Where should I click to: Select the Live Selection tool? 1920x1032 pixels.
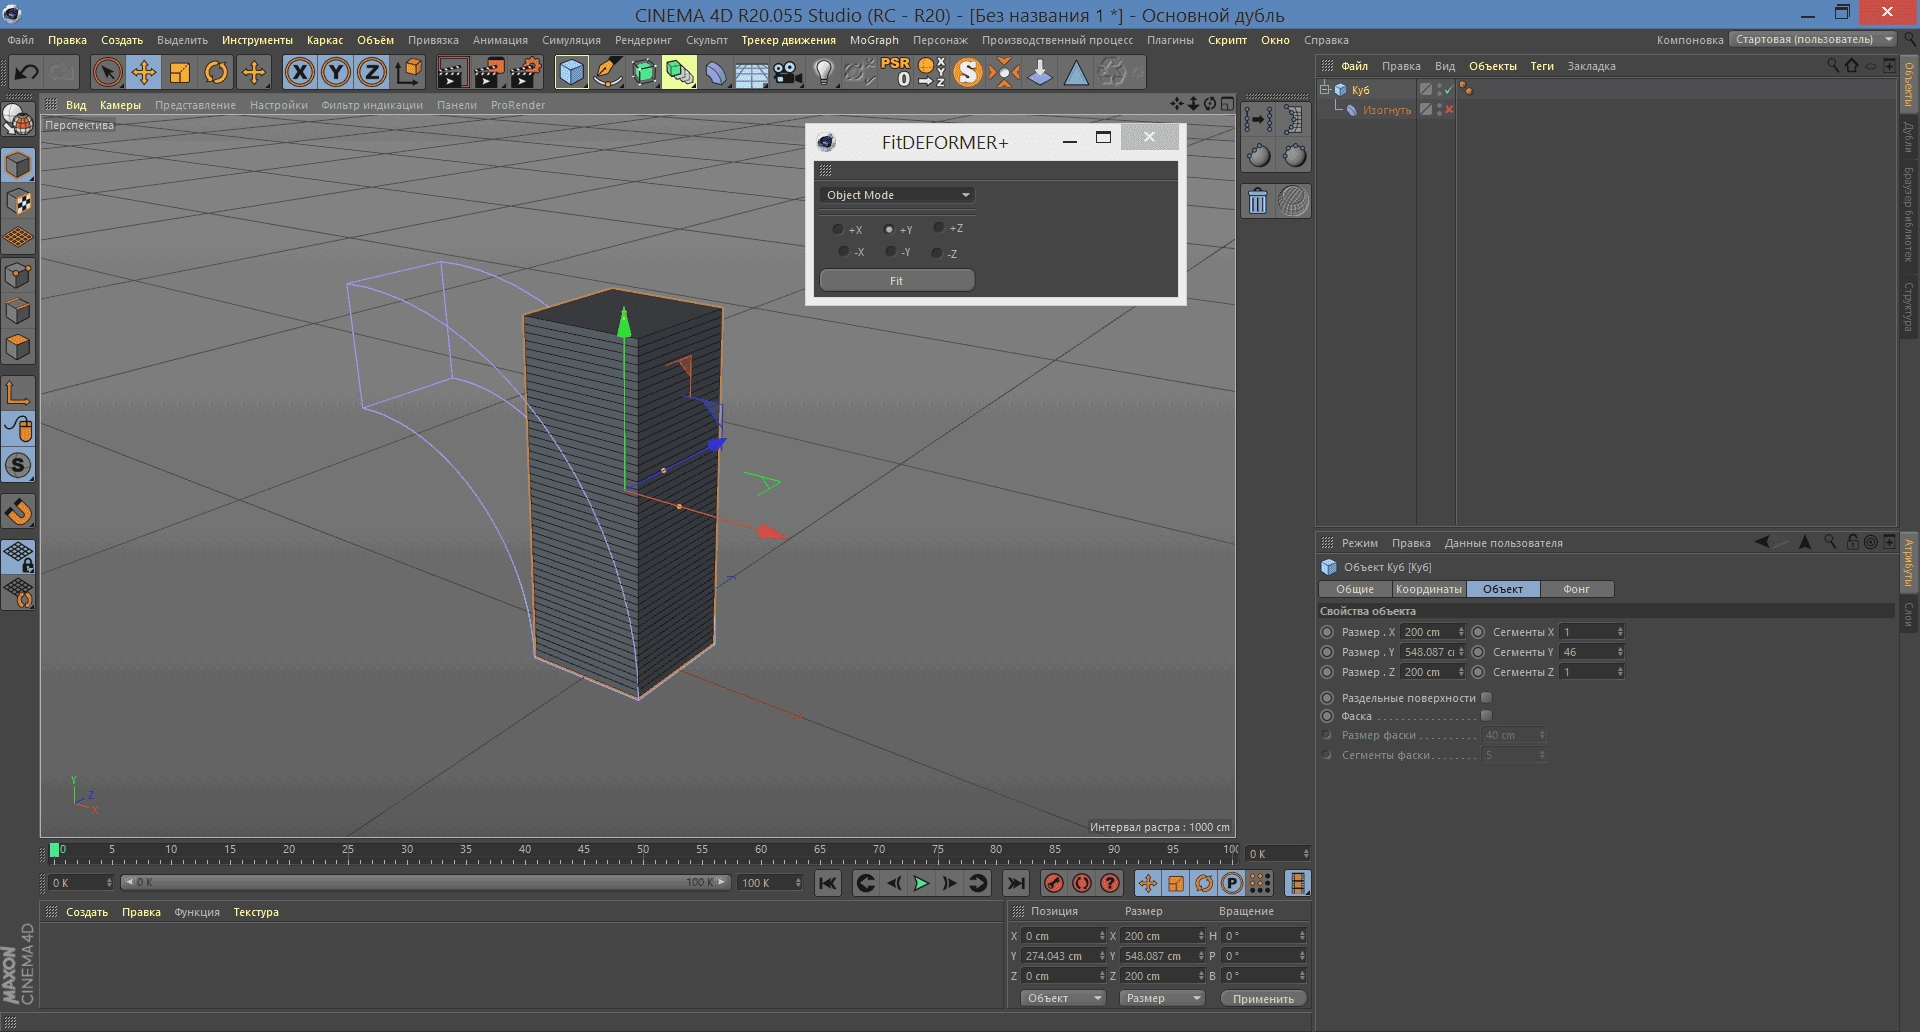(107, 72)
